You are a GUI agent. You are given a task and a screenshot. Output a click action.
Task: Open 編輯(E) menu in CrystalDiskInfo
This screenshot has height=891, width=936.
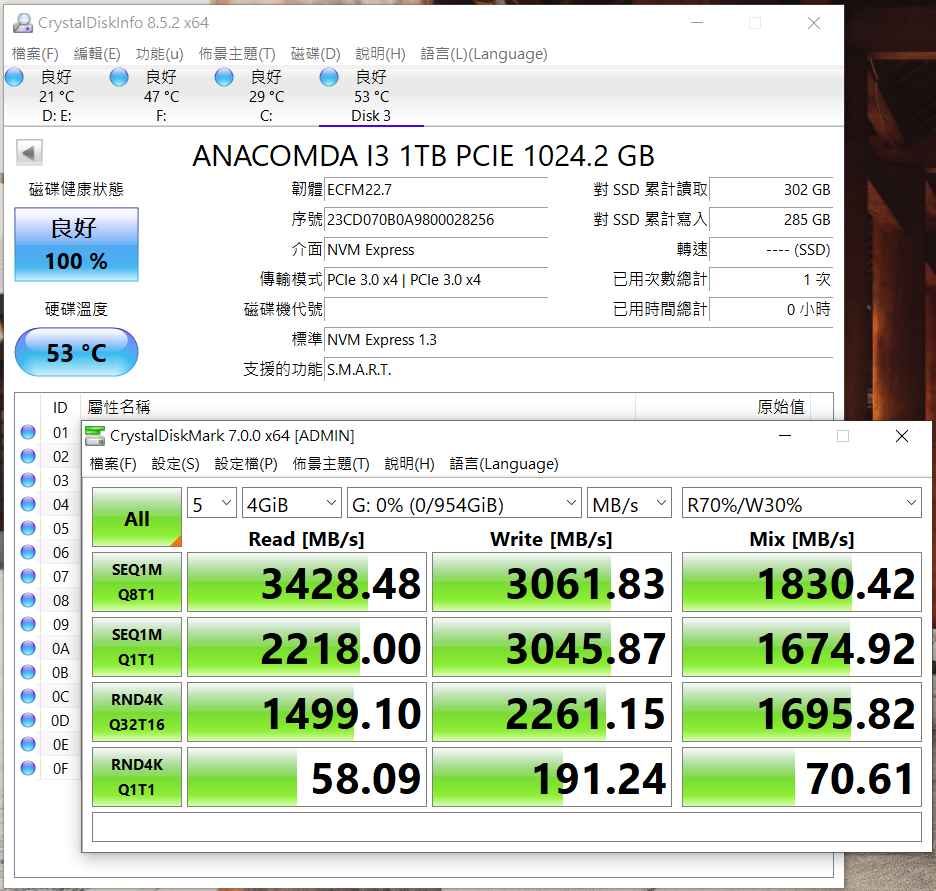[97, 54]
